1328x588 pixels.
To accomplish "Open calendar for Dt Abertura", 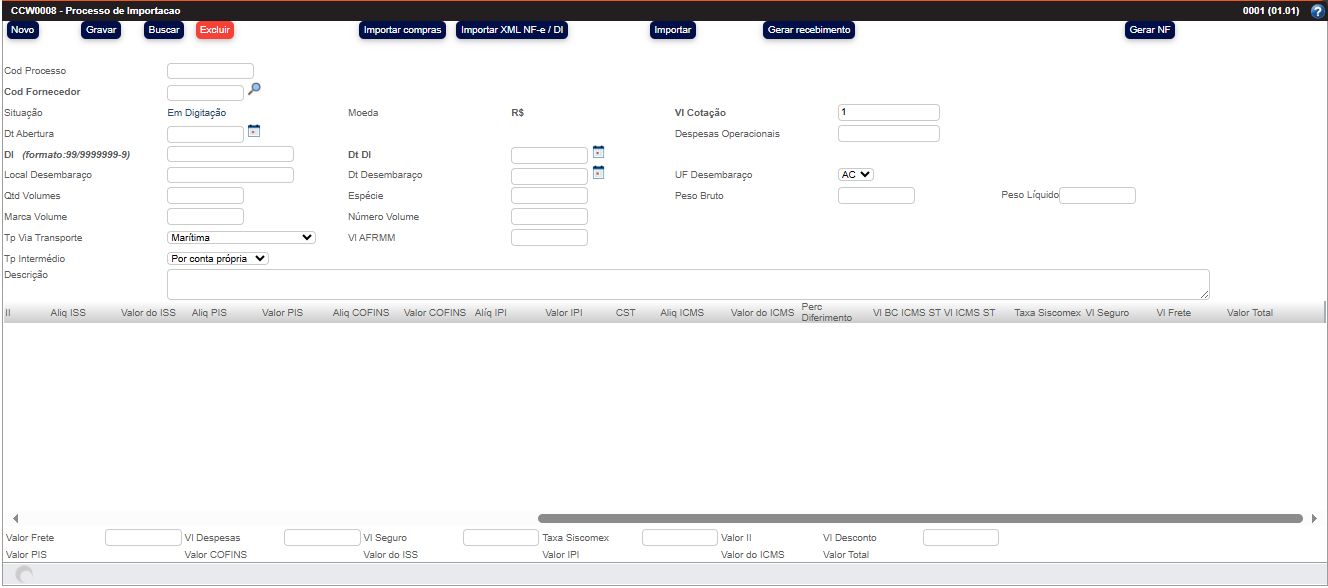I will point(254,131).
